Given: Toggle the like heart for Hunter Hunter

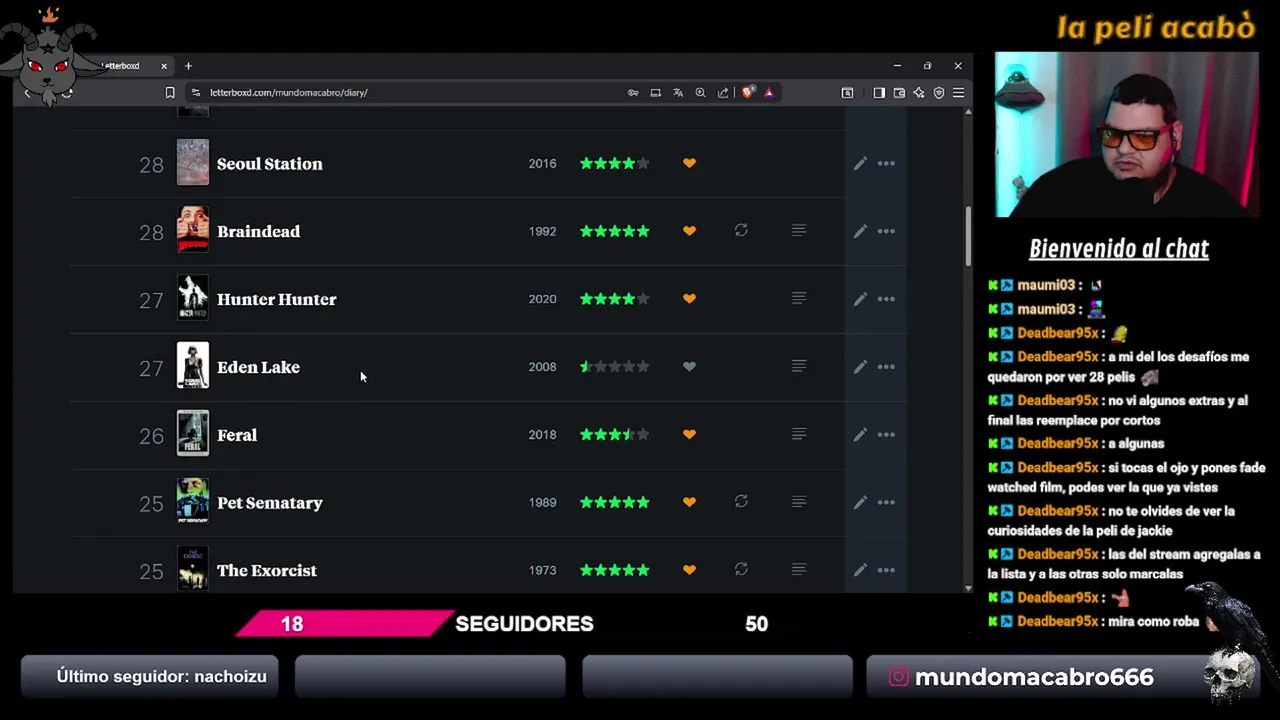Looking at the screenshot, I should 689,298.
